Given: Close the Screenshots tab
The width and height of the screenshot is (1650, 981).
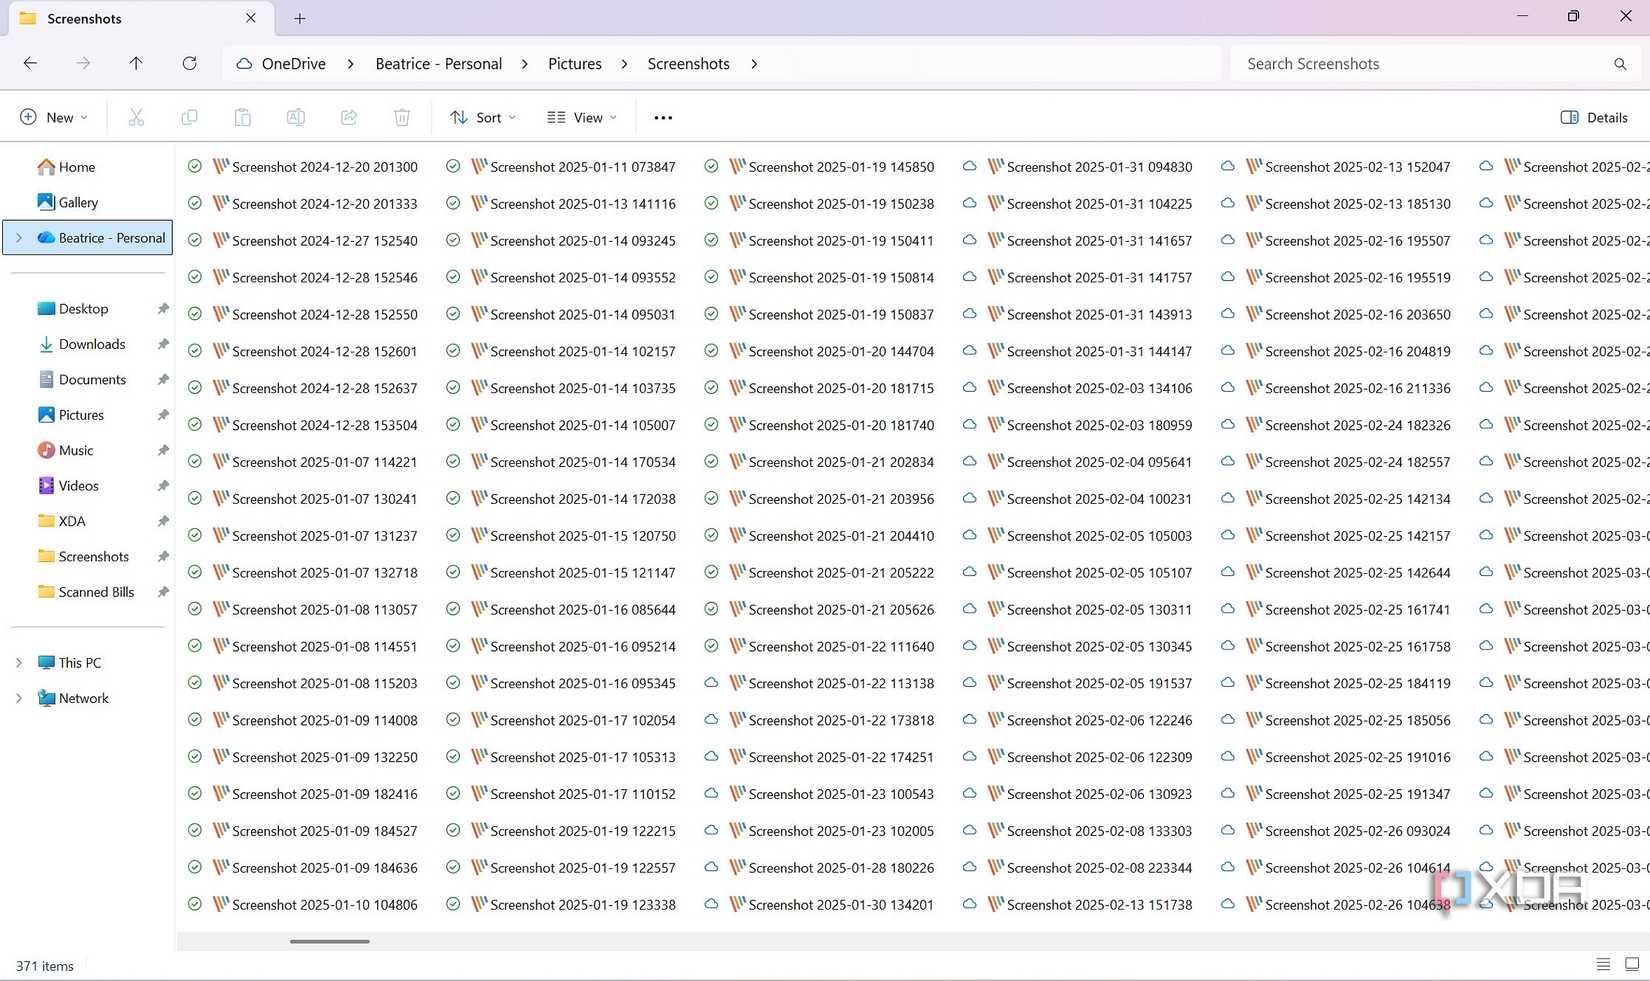Looking at the screenshot, I should tap(250, 18).
